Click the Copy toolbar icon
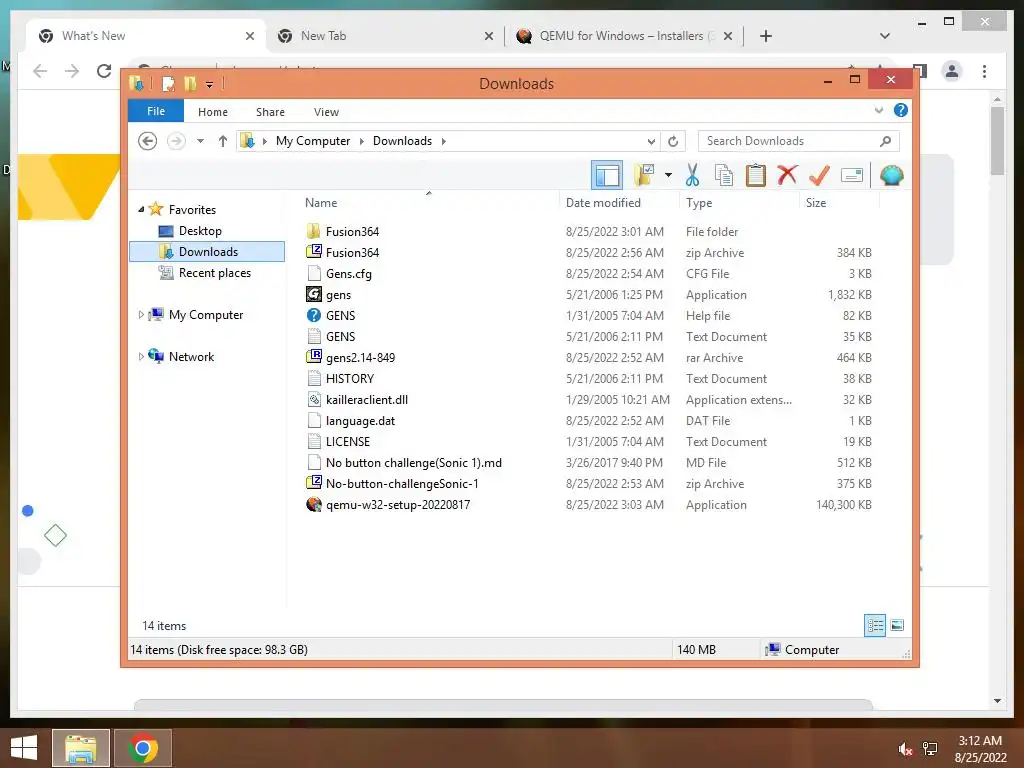Viewport: 1024px width, 768px height. (x=724, y=175)
